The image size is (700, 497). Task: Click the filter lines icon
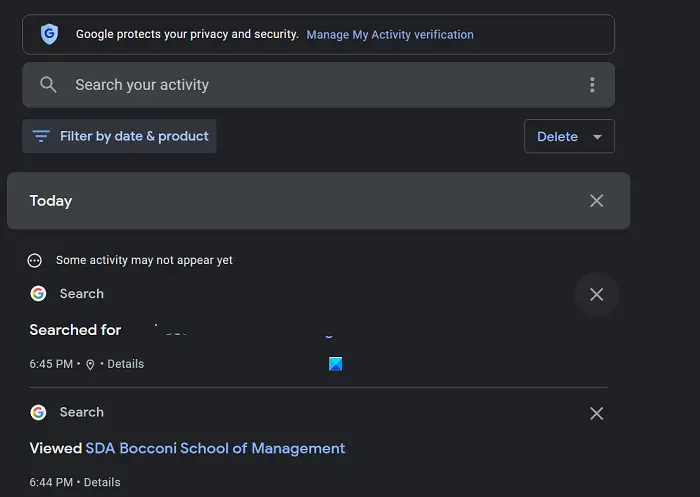point(41,136)
